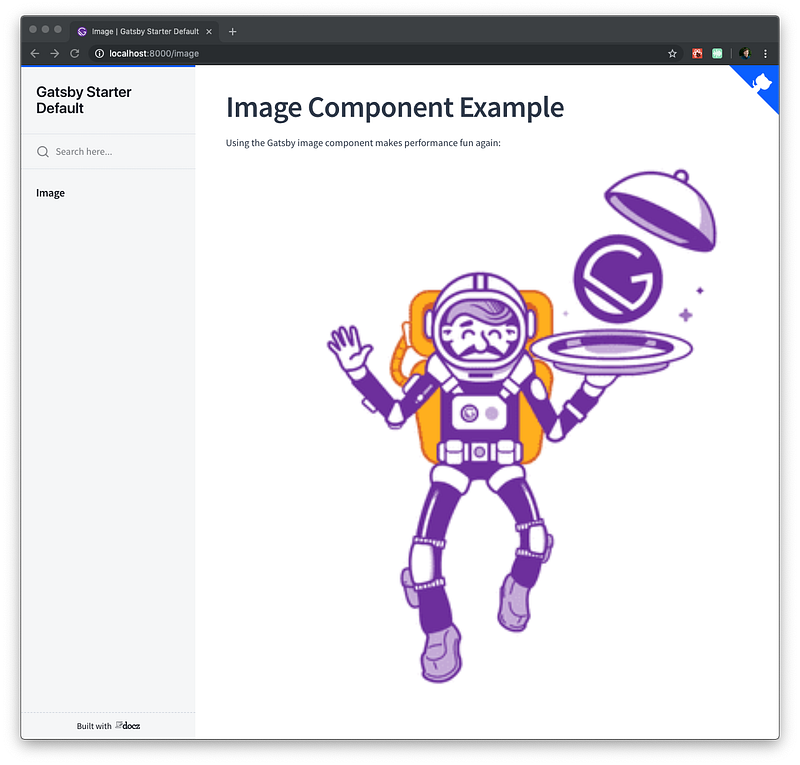Open the green browser extension icon
Image resolution: width=800 pixels, height=765 pixels.
coord(717,54)
